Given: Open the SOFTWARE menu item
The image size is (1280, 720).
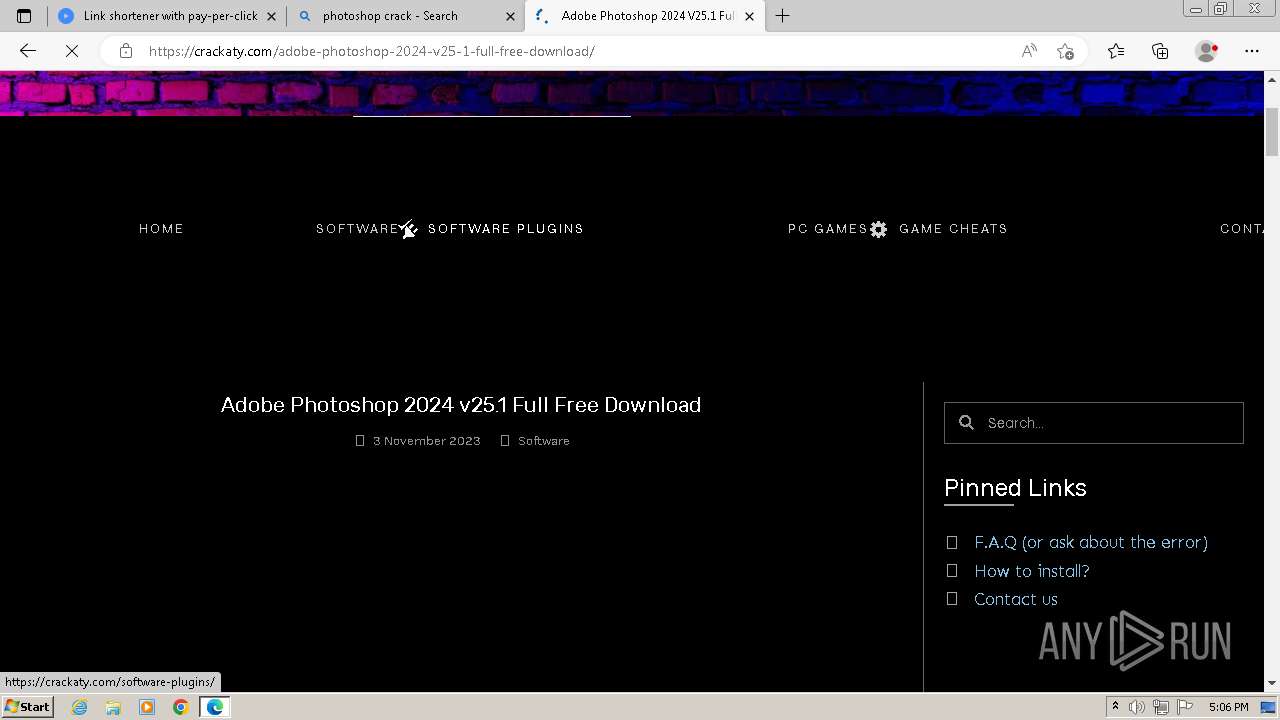Looking at the screenshot, I should (x=357, y=229).
